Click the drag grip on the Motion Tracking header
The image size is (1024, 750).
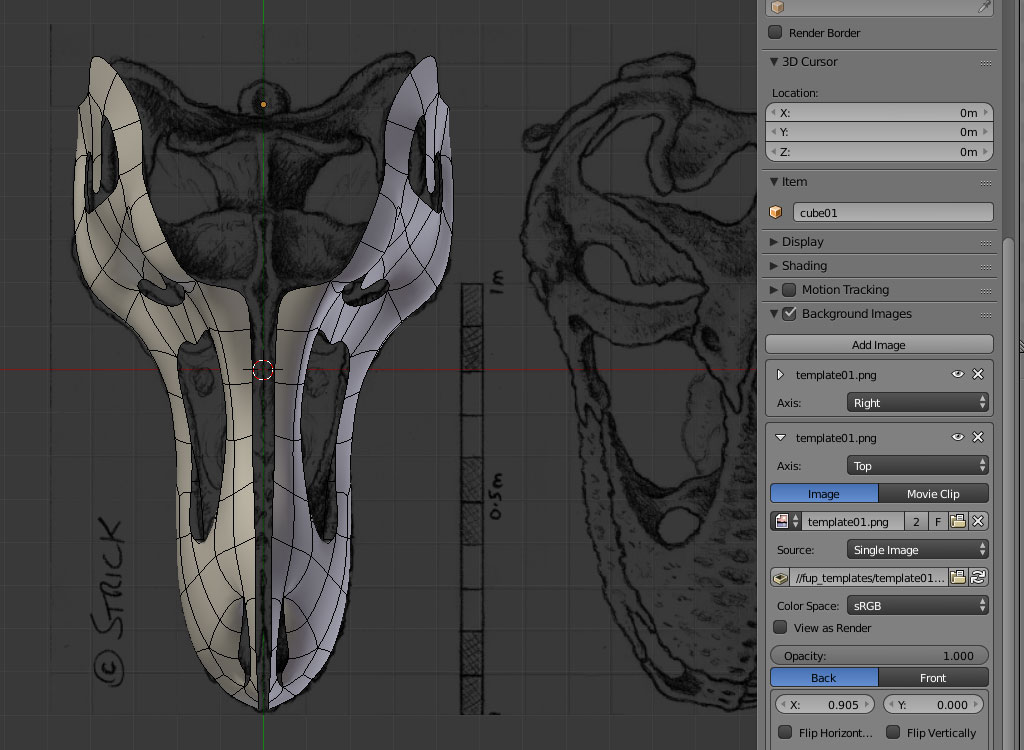[986, 291]
